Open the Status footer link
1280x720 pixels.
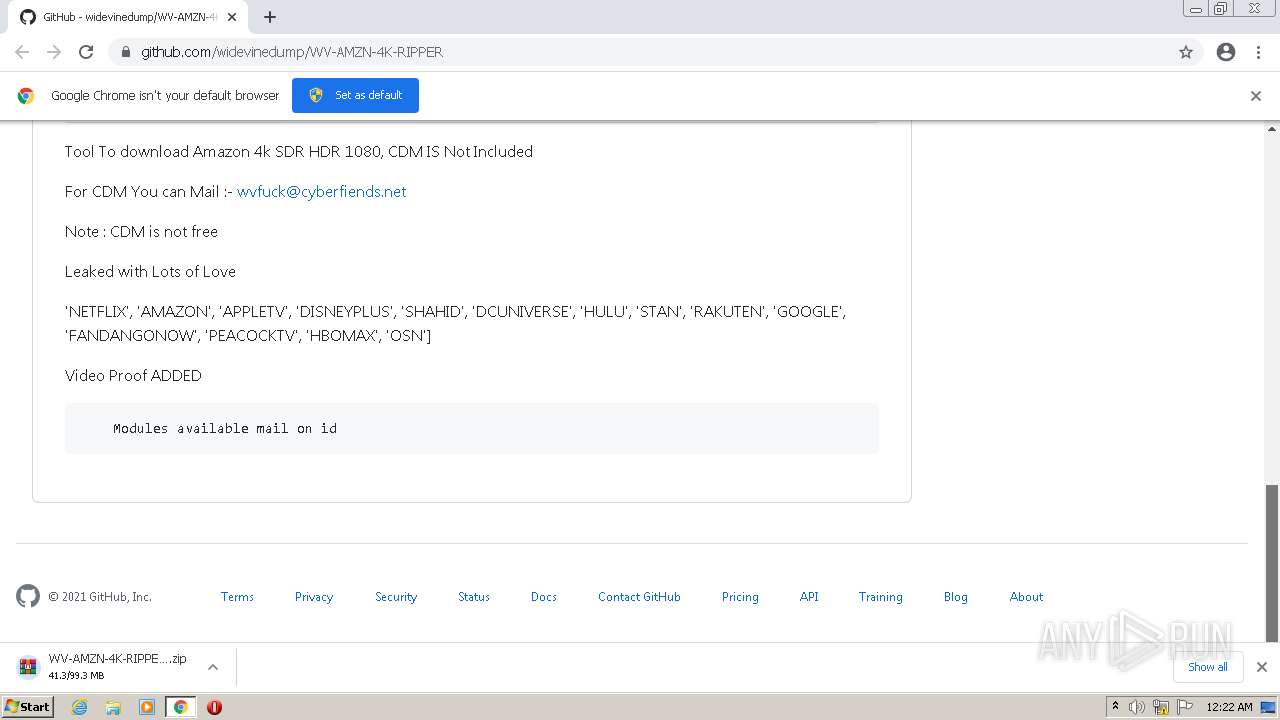click(x=474, y=597)
